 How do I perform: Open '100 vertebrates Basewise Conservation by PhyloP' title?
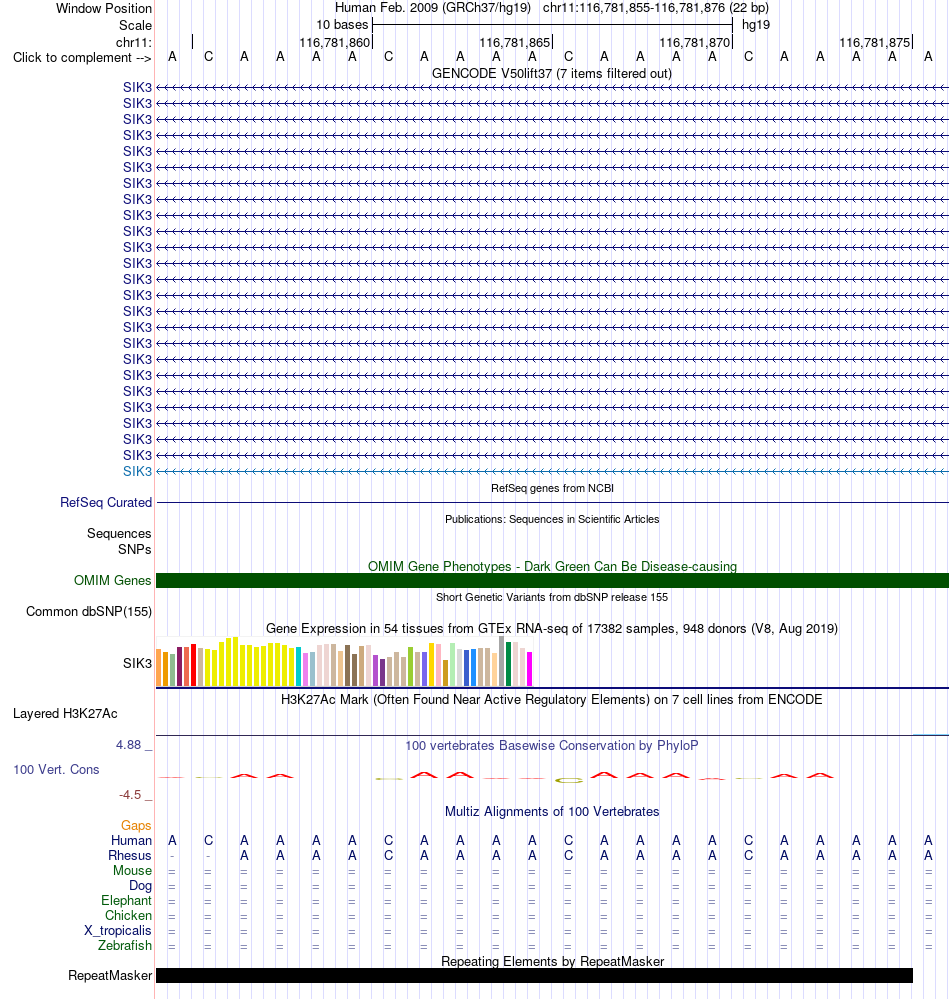point(552,745)
